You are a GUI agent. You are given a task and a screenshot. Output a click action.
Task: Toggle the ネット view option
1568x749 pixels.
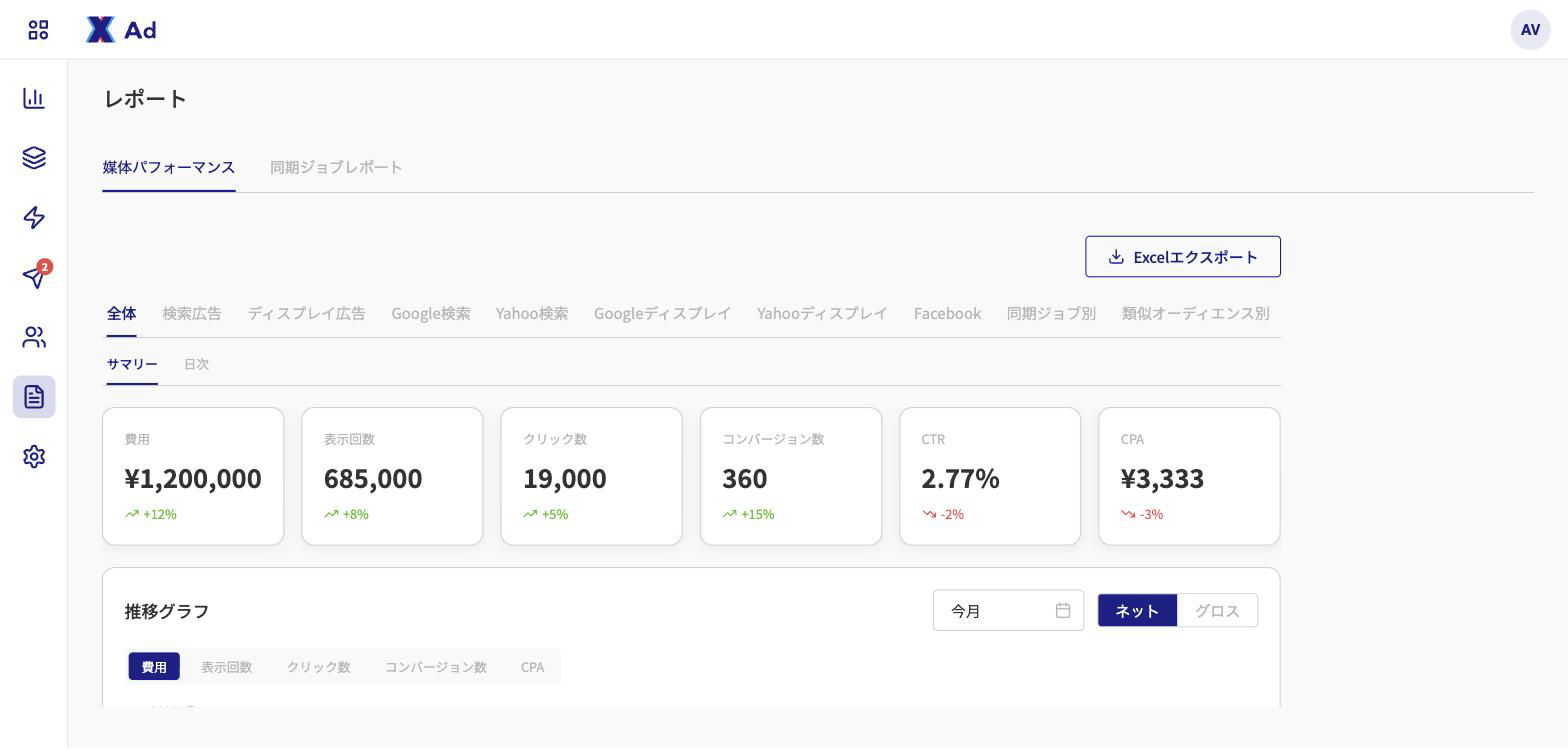[1137, 610]
